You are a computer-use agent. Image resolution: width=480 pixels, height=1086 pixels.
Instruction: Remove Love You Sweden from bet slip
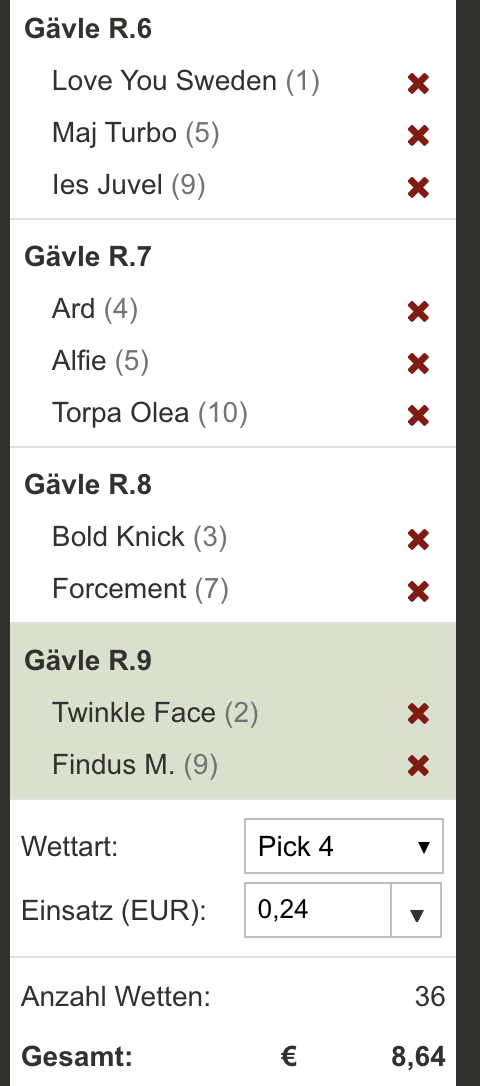click(x=418, y=84)
